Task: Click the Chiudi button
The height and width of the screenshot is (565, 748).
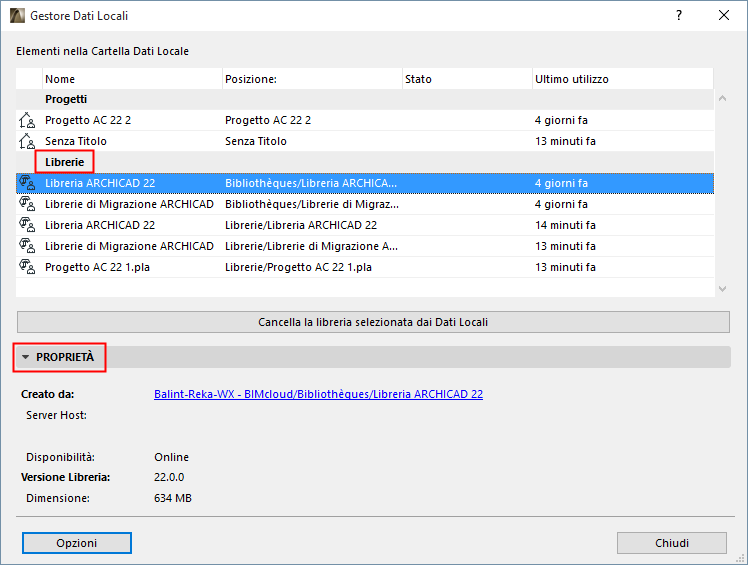Action: click(672, 543)
